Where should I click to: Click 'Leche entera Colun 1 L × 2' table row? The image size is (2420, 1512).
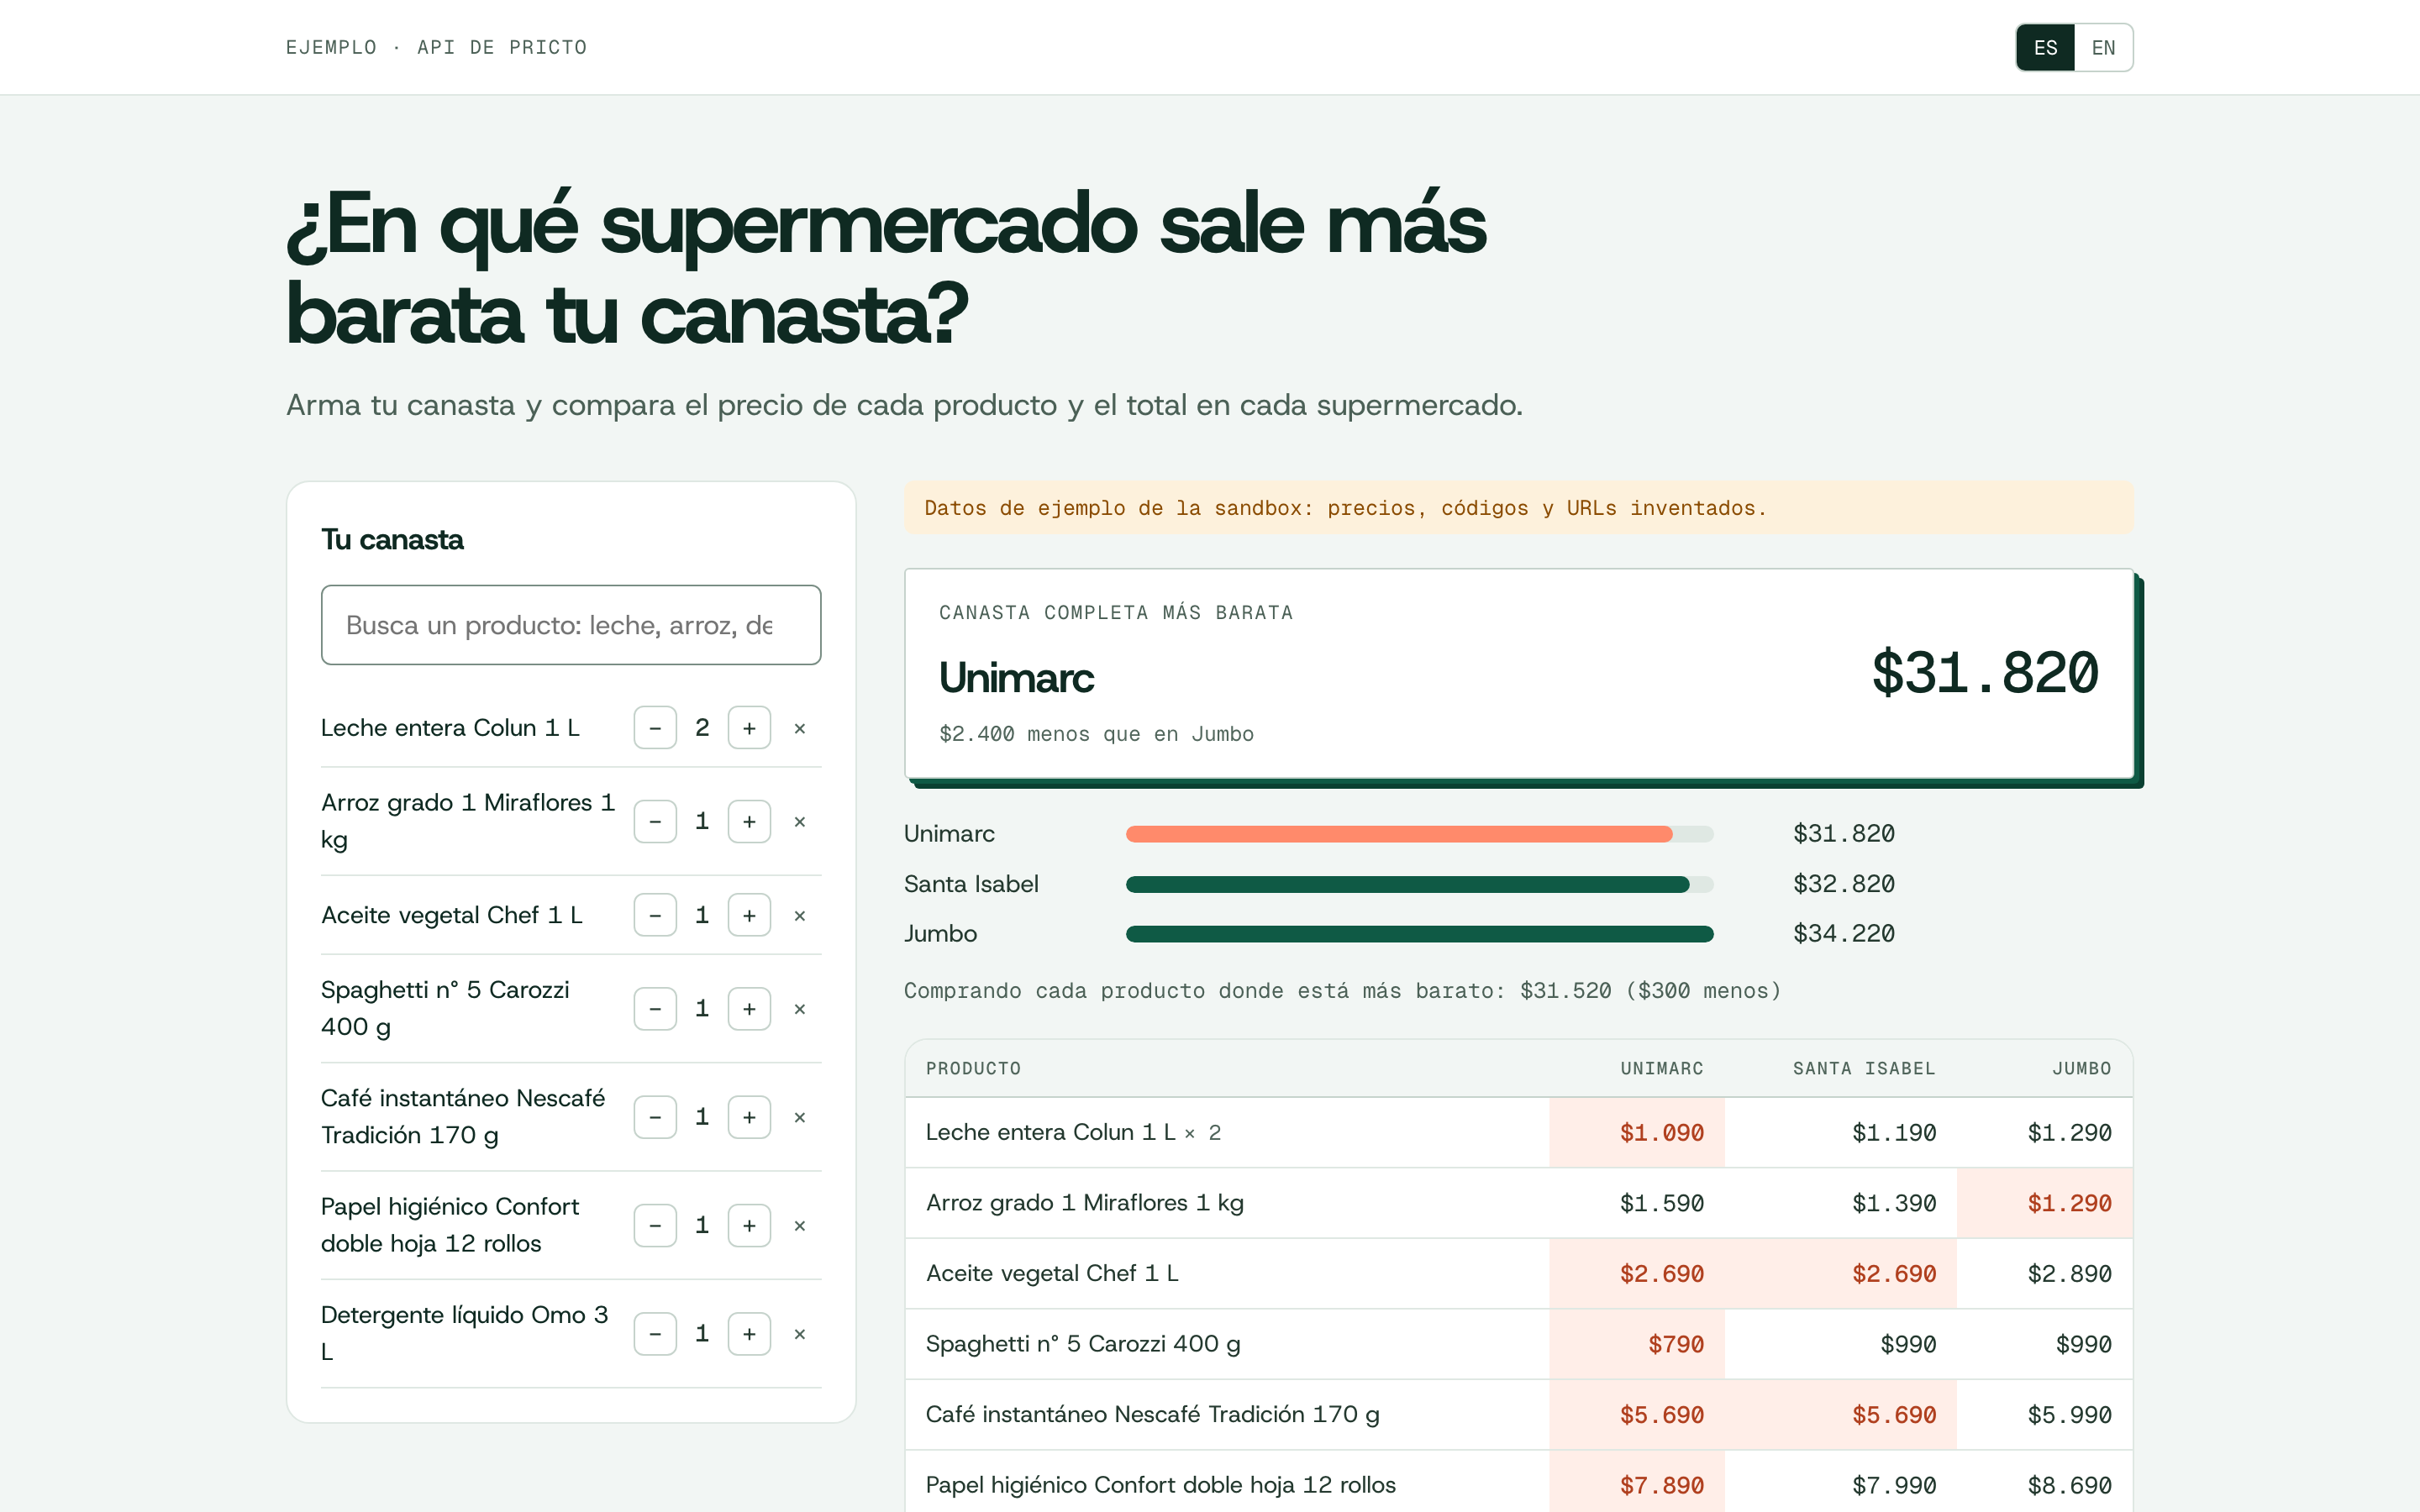1518,1133
